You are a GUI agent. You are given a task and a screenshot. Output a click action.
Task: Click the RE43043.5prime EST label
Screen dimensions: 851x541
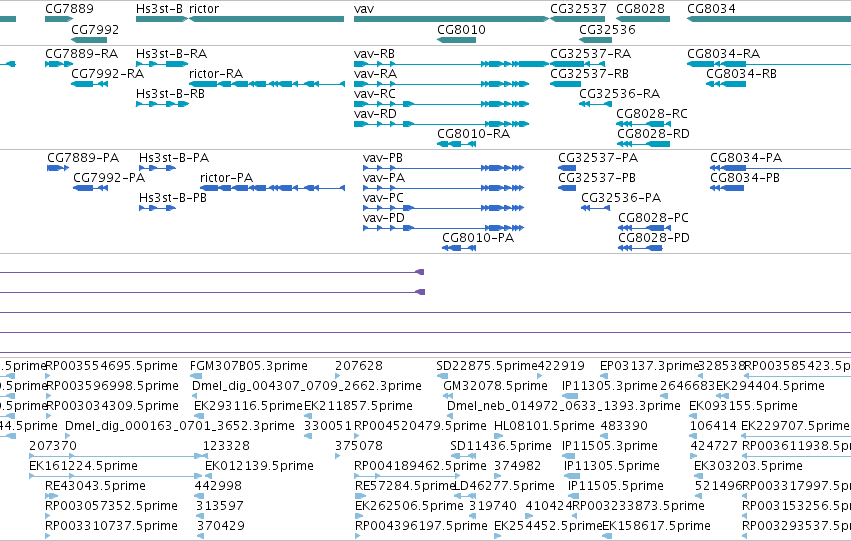[x=96, y=486]
